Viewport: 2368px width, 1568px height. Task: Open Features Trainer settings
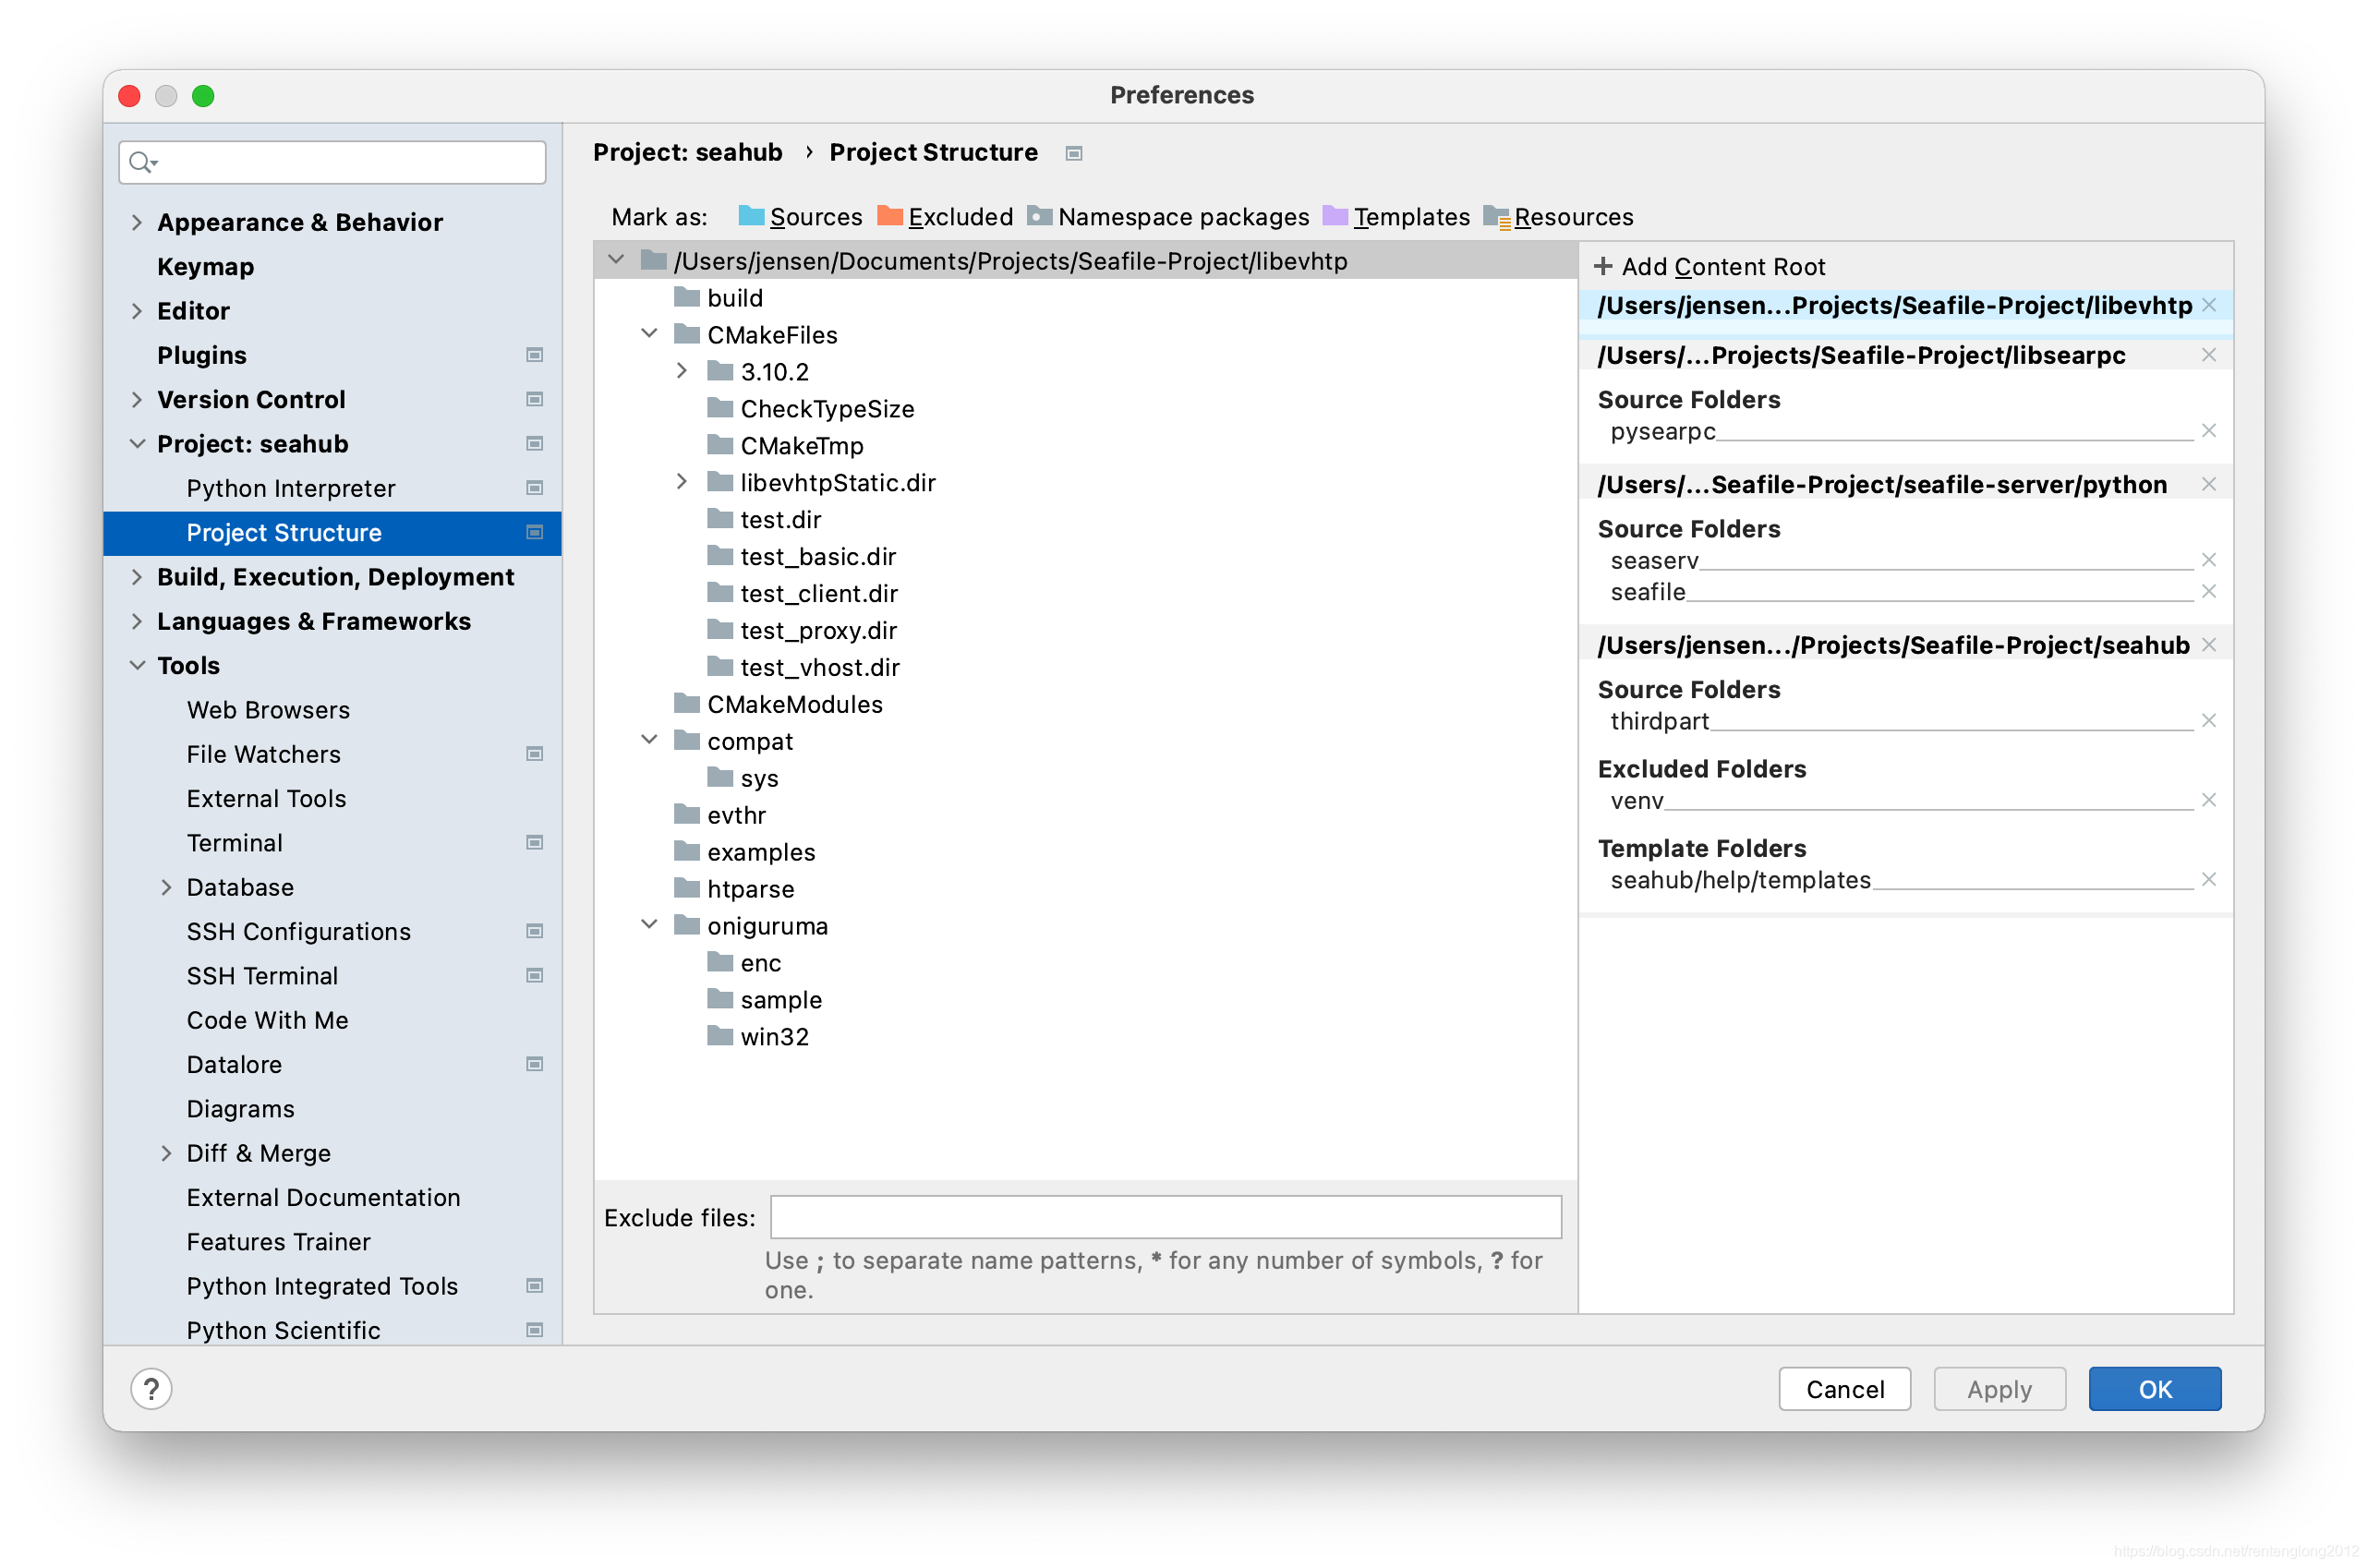pyautogui.click(x=278, y=1242)
